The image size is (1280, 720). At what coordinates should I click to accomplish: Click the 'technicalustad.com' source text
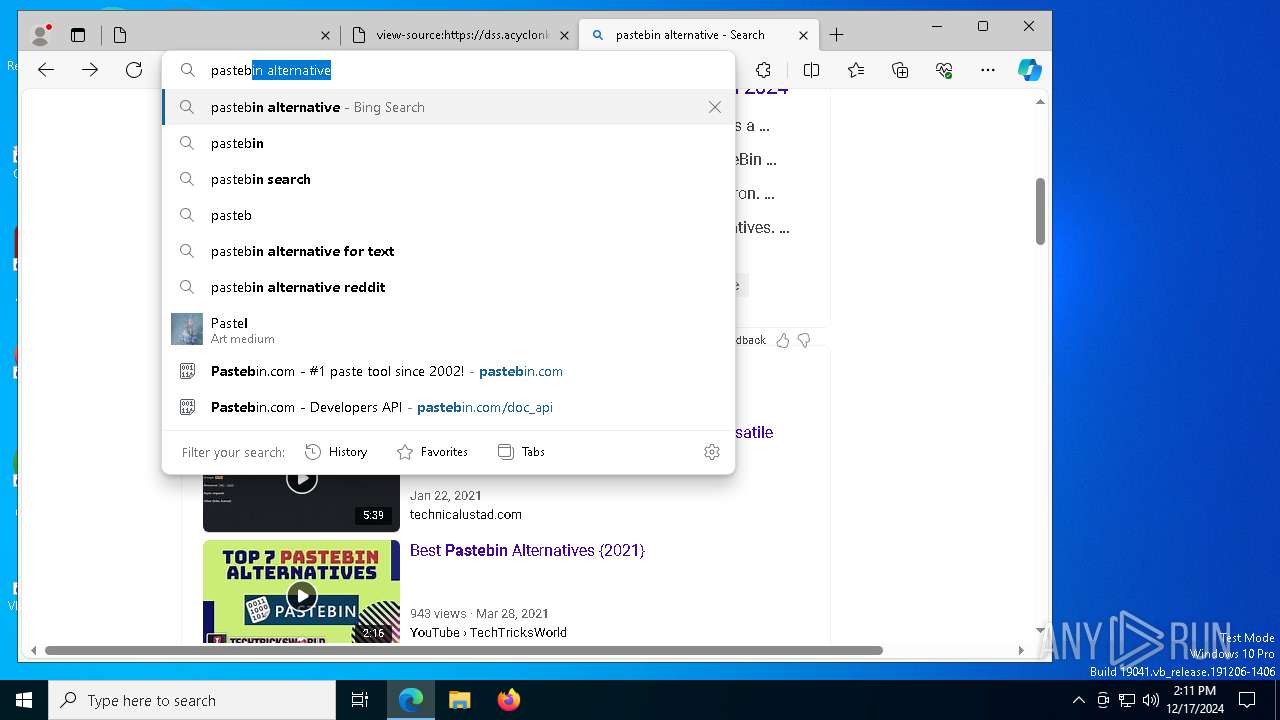pos(465,515)
